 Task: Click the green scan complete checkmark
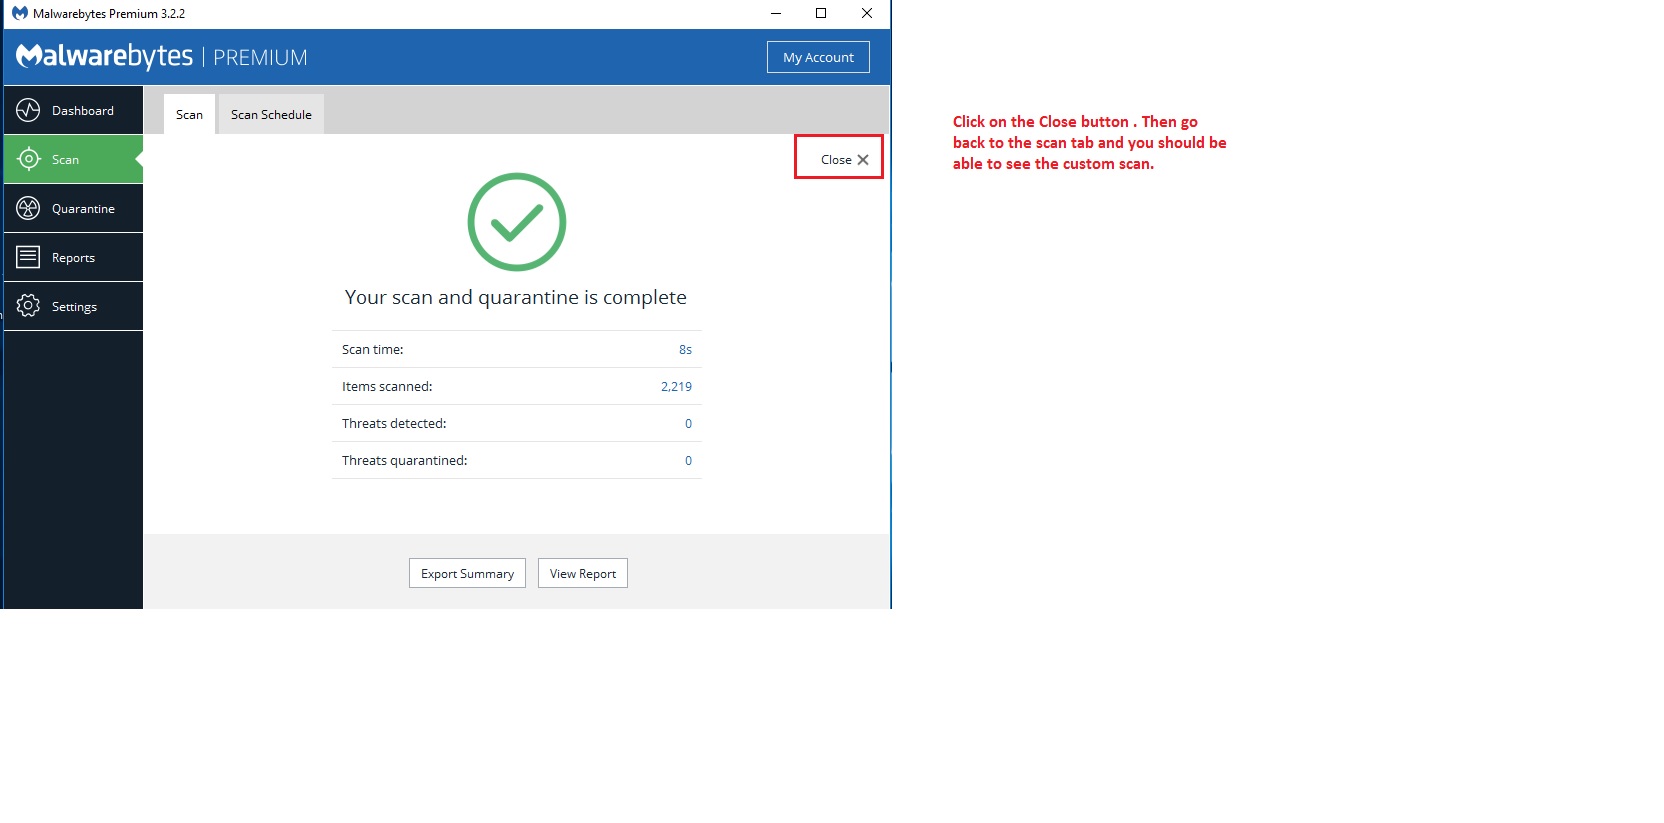[517, 222]
